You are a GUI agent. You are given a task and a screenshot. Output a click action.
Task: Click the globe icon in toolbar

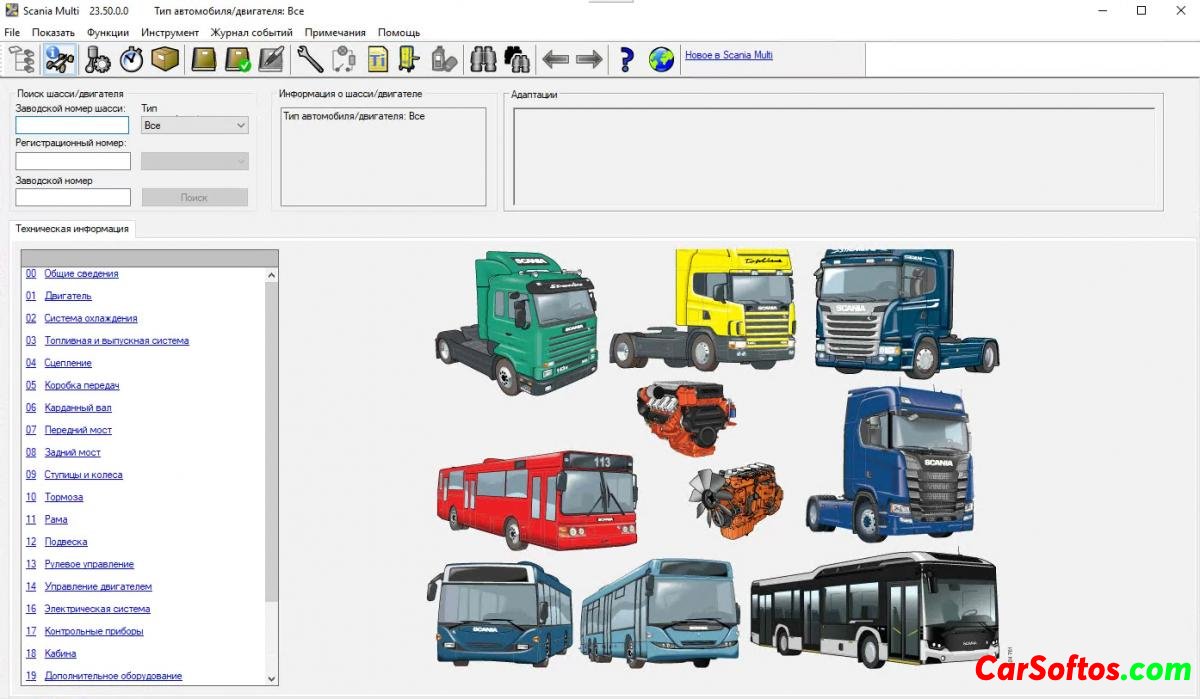661,60
